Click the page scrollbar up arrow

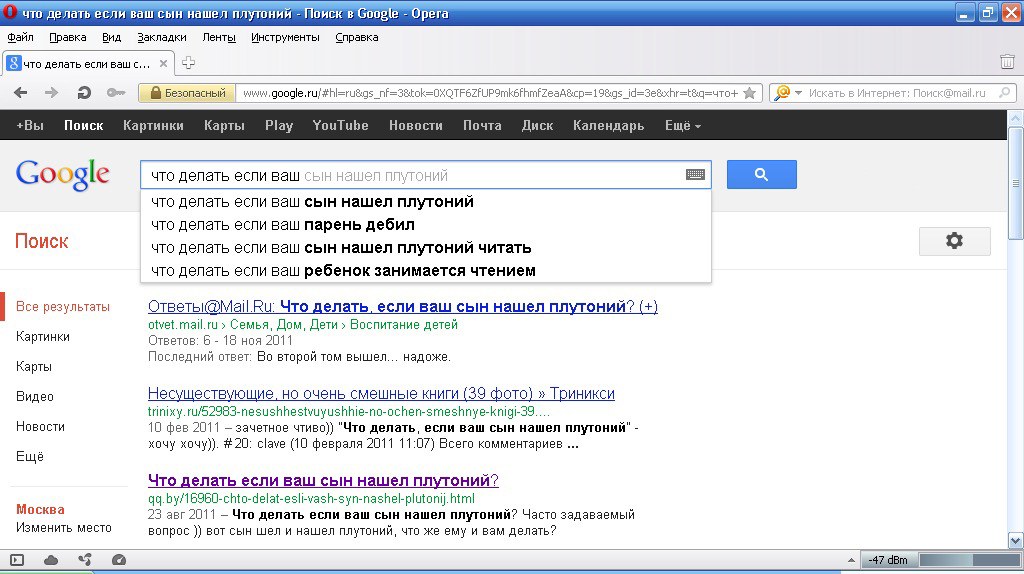[1016, 118]
